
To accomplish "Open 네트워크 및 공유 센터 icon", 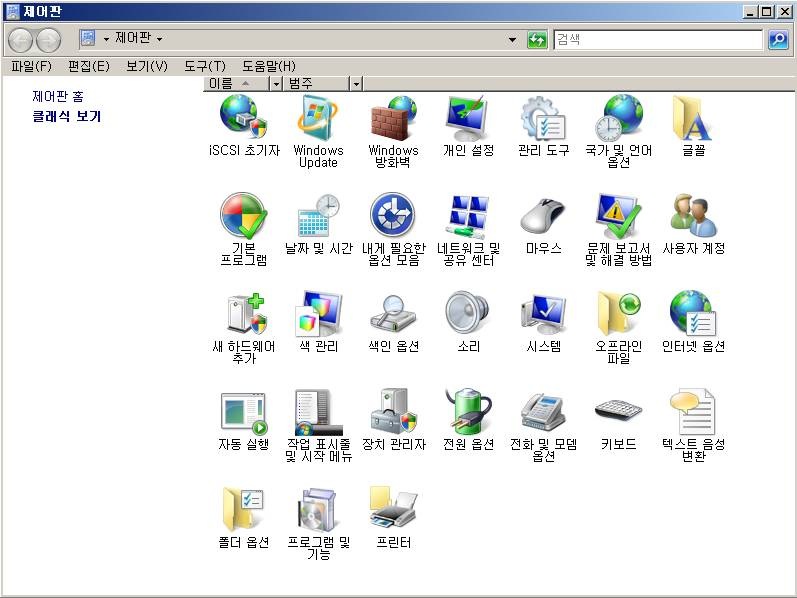I will point(468,217).
